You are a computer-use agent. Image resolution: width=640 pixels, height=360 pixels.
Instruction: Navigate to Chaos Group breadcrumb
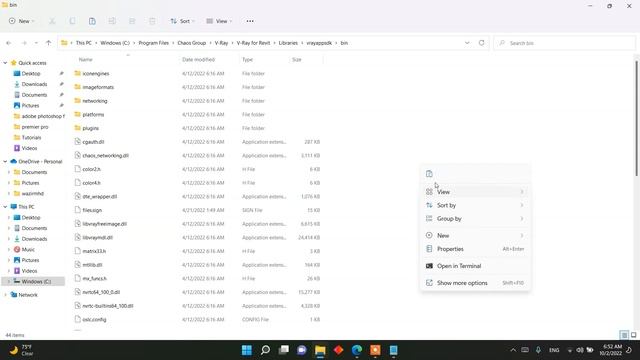(x=191, y=43)
